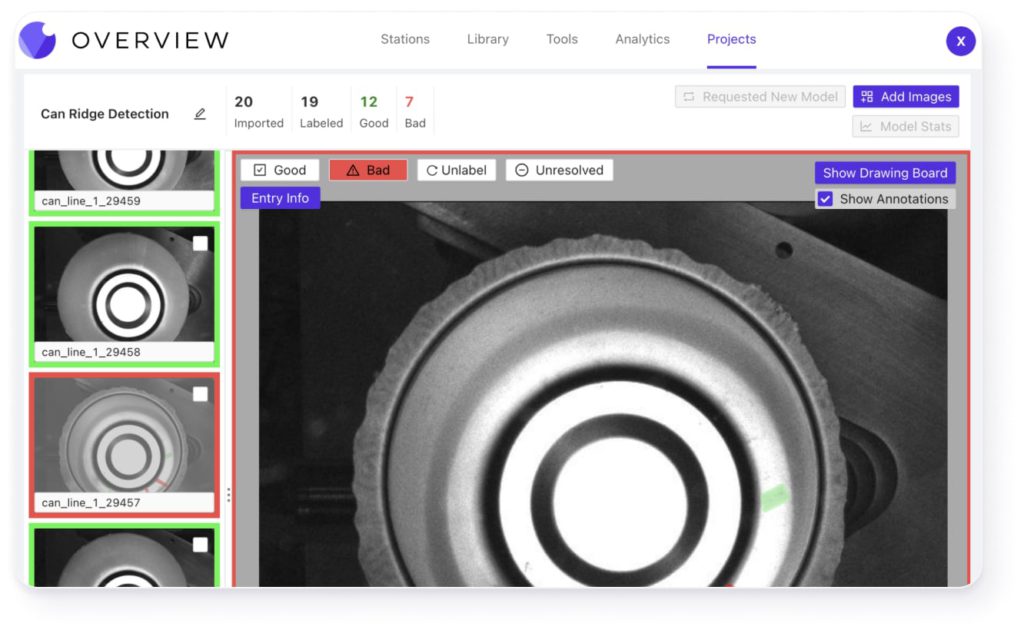Click the Unlabel button
The height and width of the screenshot is (633, 1024).
(x=456, y=170)
